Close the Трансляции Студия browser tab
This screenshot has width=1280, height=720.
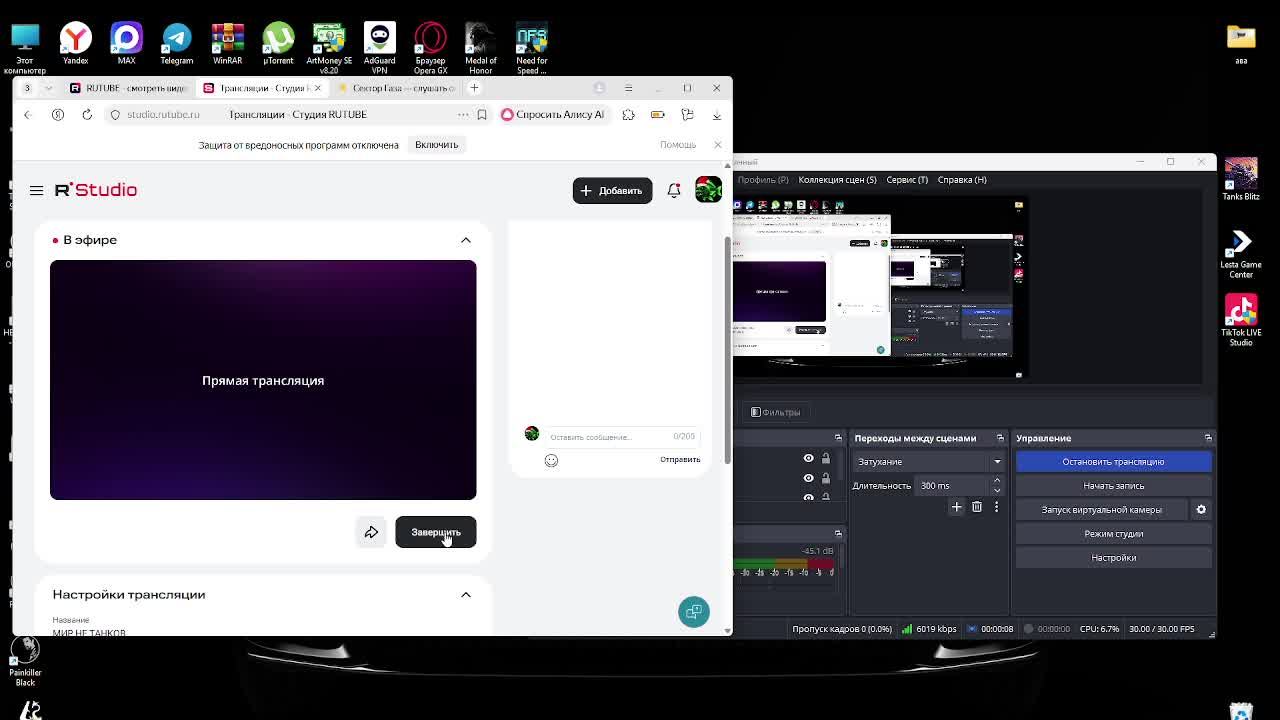click(317, 88)
